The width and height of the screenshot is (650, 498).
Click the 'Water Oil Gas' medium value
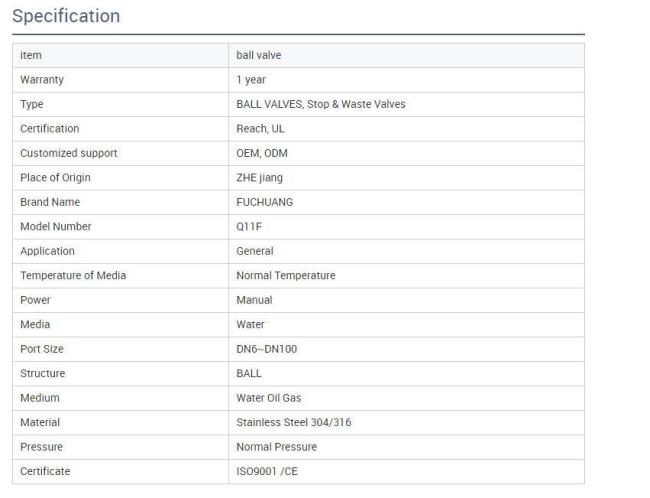tap(268, 398)
